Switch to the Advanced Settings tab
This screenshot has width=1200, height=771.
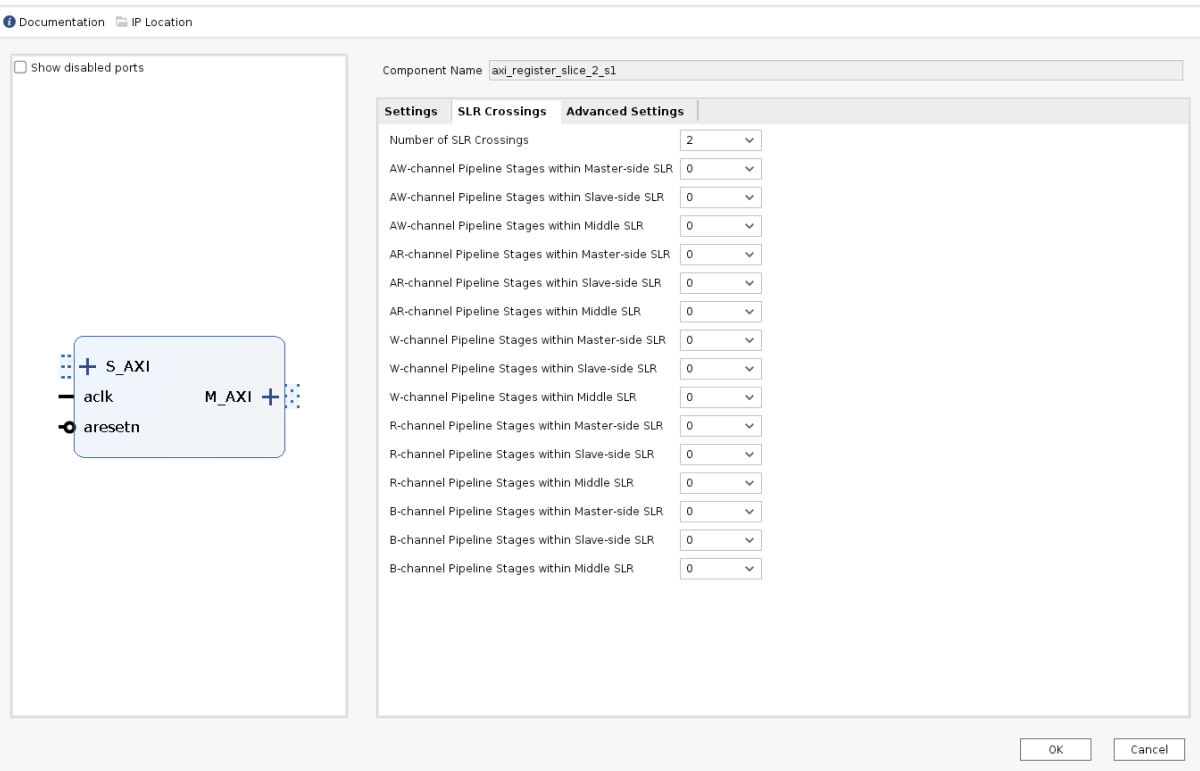624,111
